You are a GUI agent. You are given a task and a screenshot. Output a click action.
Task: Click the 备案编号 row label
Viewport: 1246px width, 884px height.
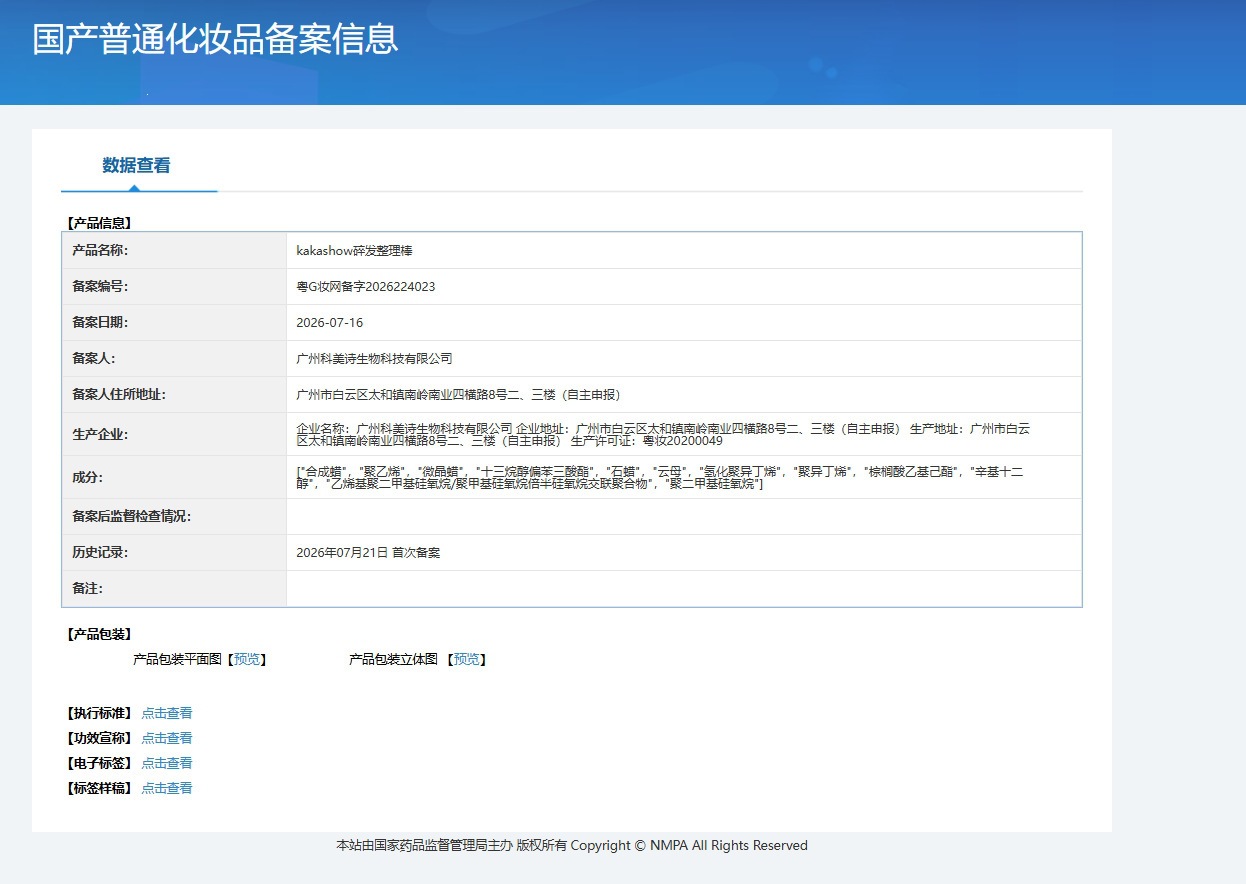tap(101, 287)
